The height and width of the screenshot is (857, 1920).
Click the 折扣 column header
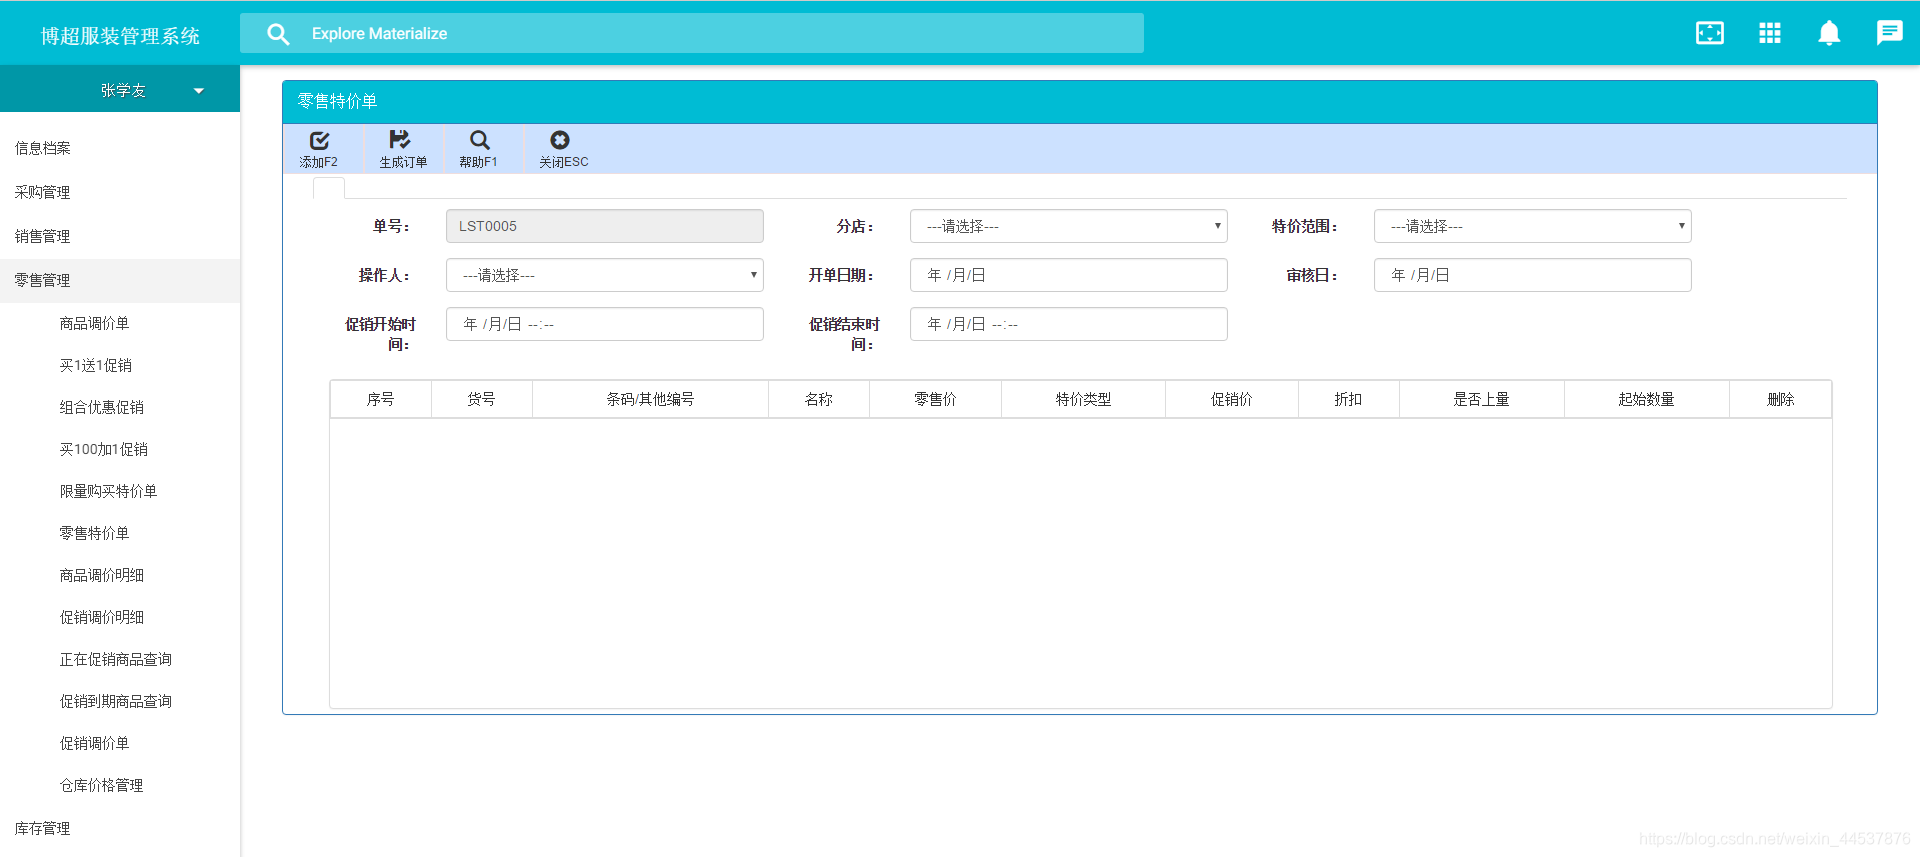pos(1348,399)
